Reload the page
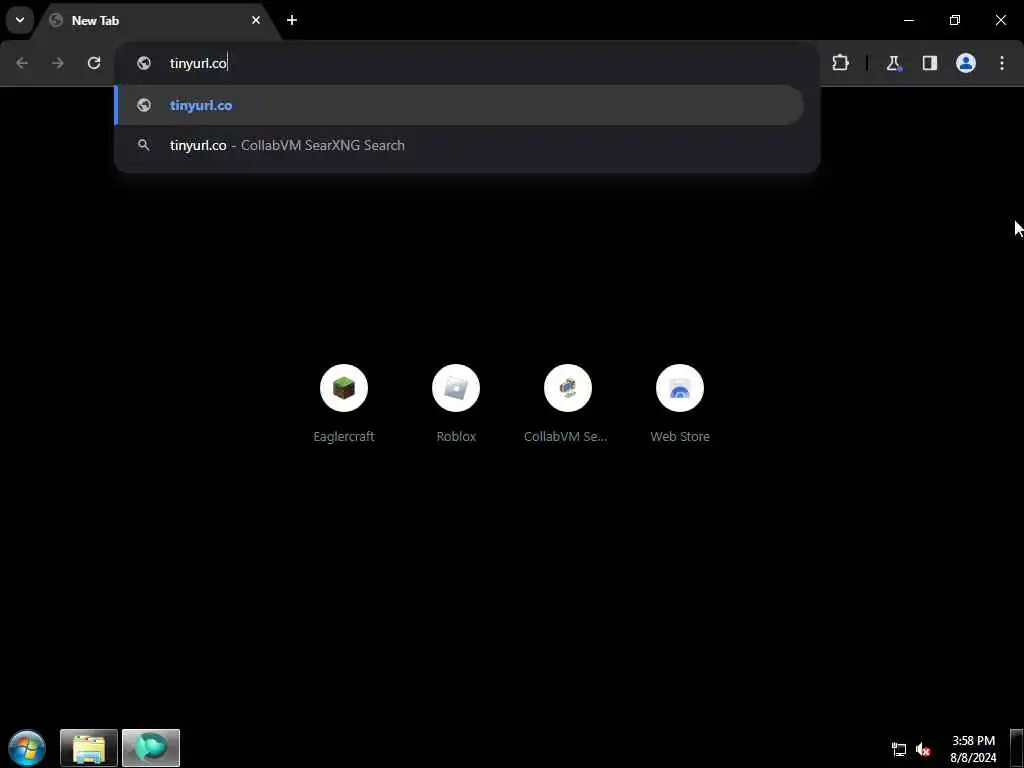 [94, 63]
